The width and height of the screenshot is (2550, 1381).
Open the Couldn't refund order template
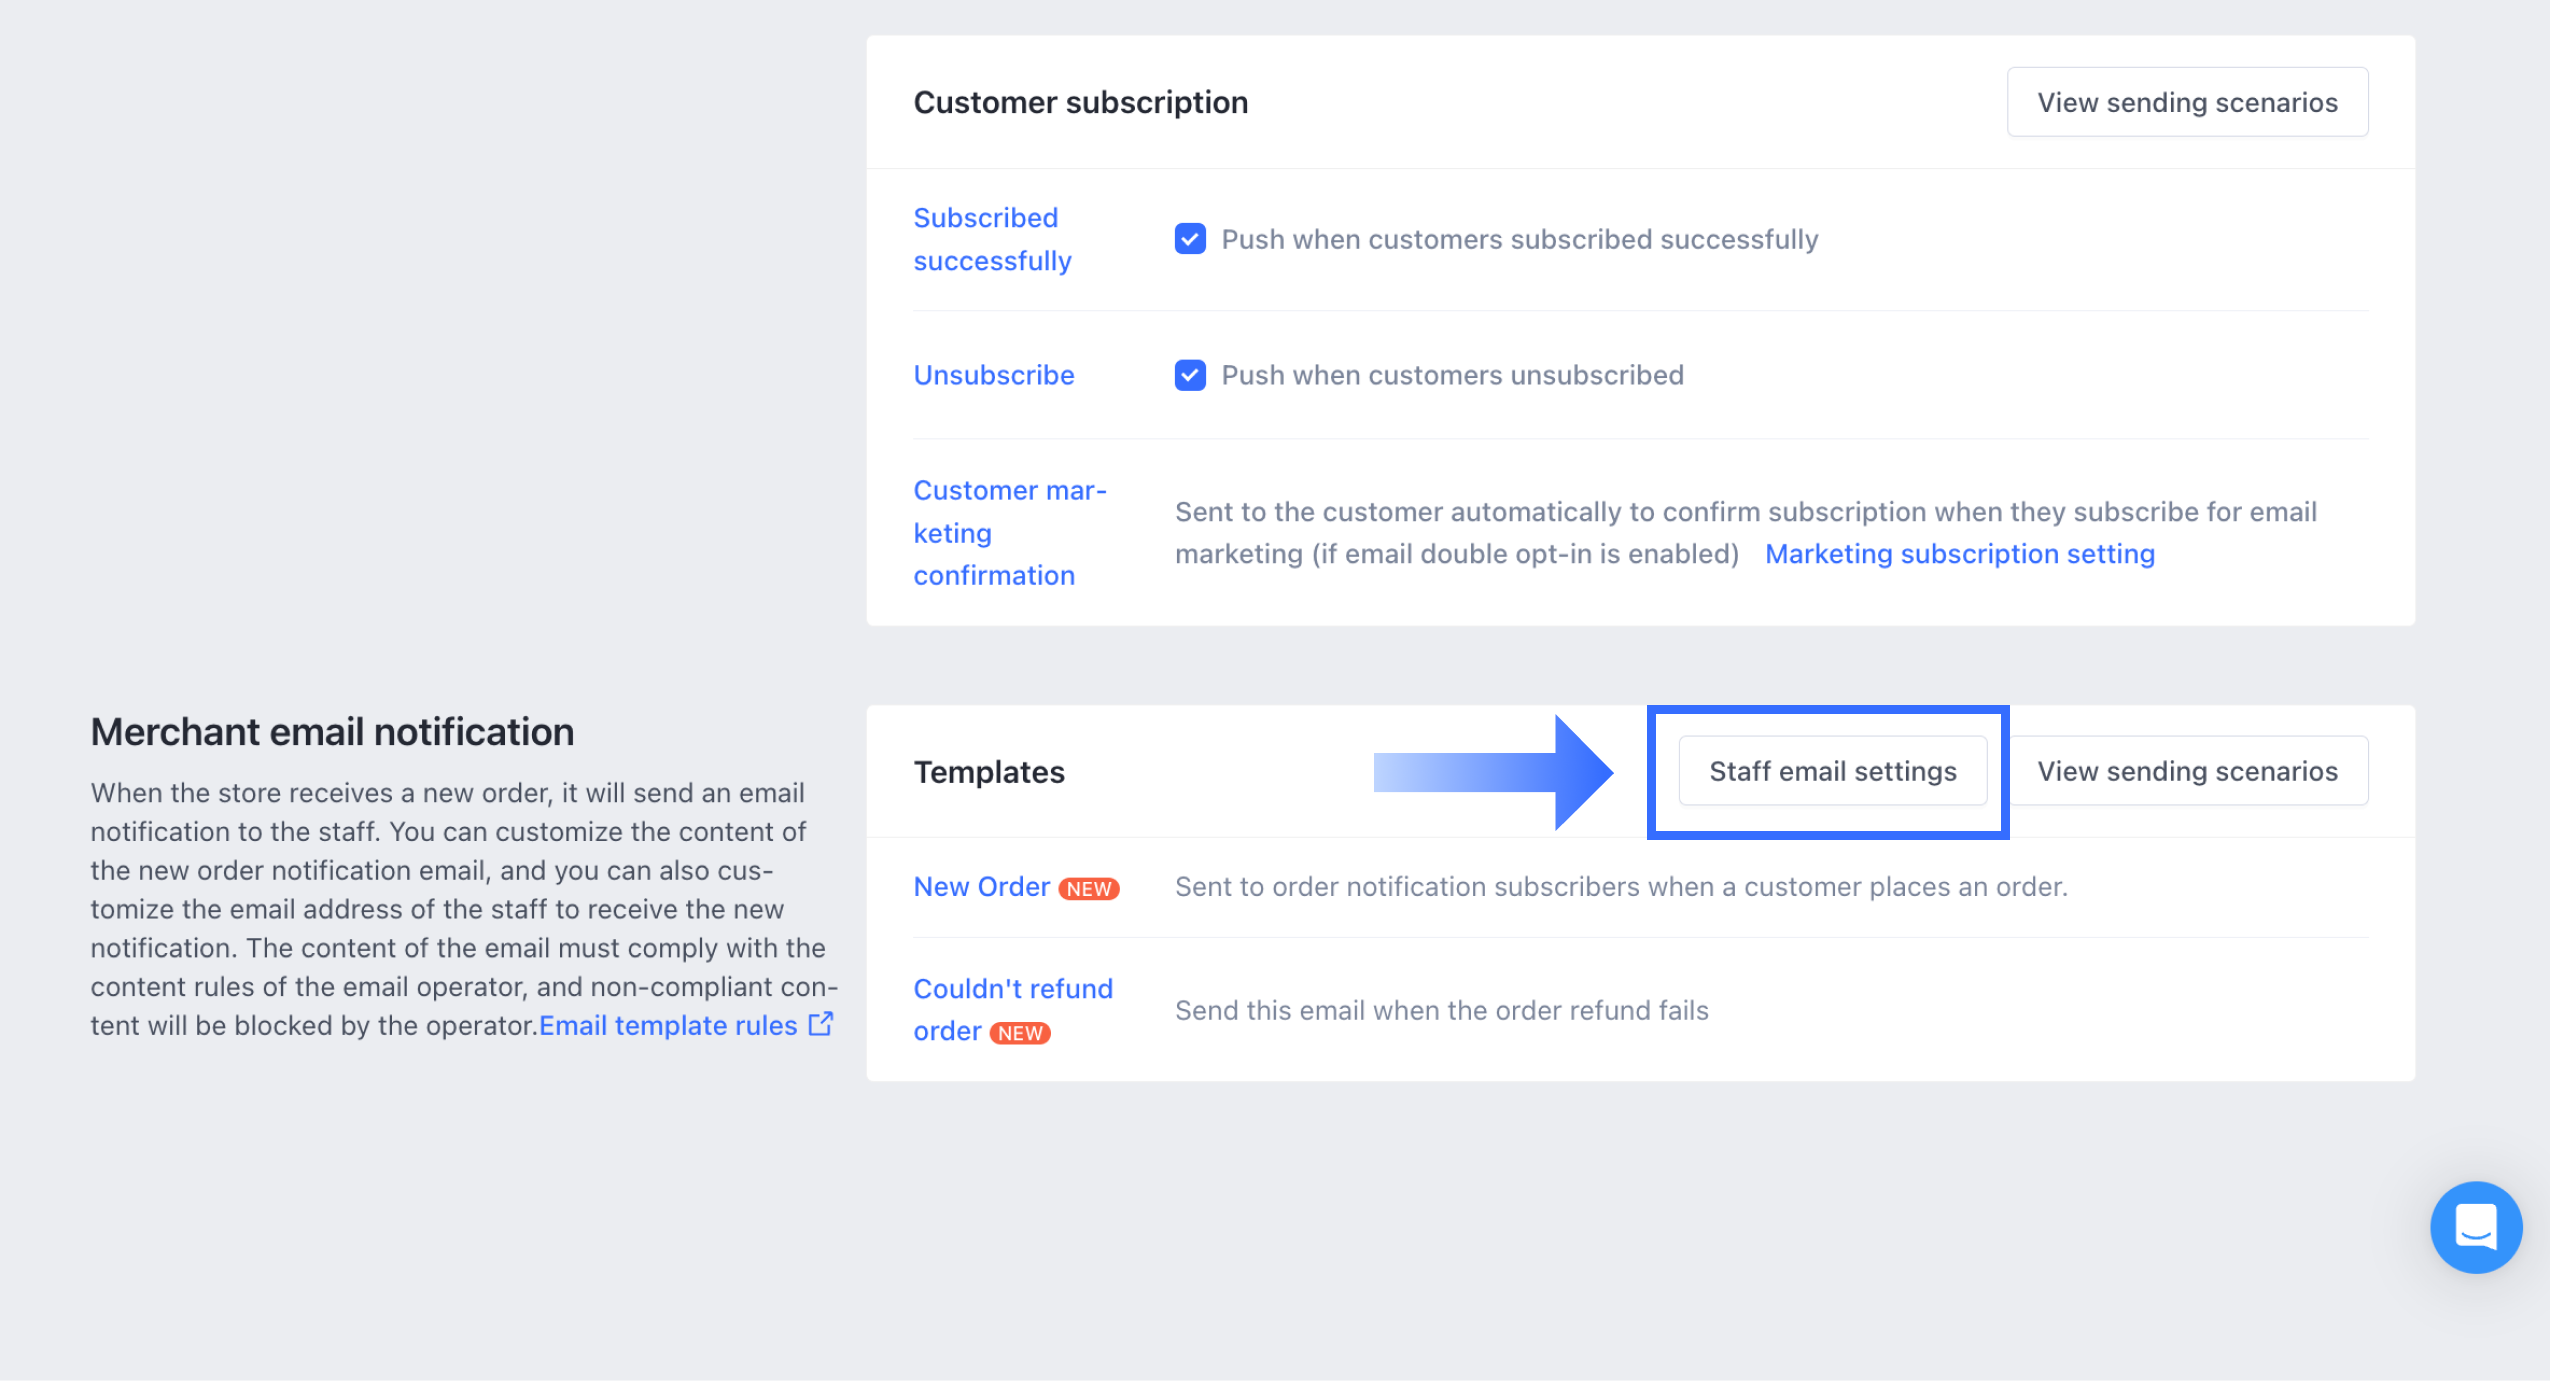1012,1009
